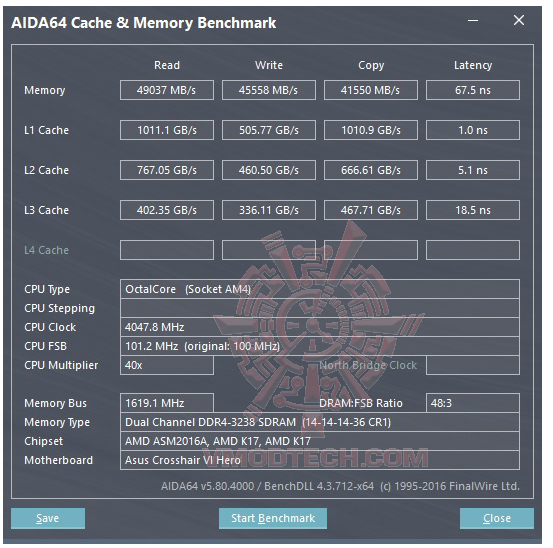Select L1 Cache copy 1010.9 GB/s
The height and width of the screenshot is (548, 553).
(371, 130)
